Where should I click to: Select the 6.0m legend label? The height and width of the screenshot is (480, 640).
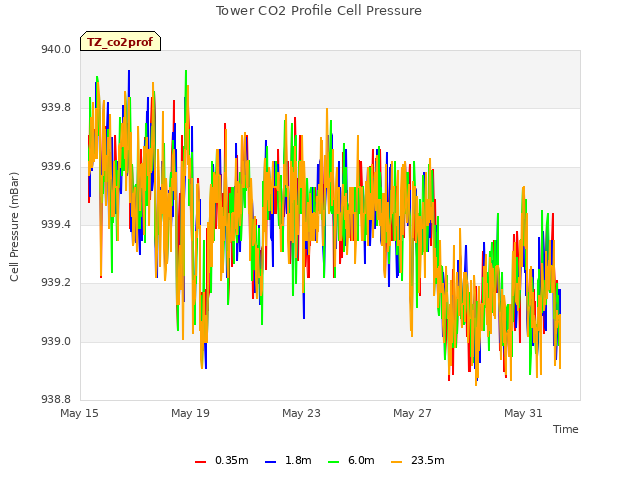[361, 460]
